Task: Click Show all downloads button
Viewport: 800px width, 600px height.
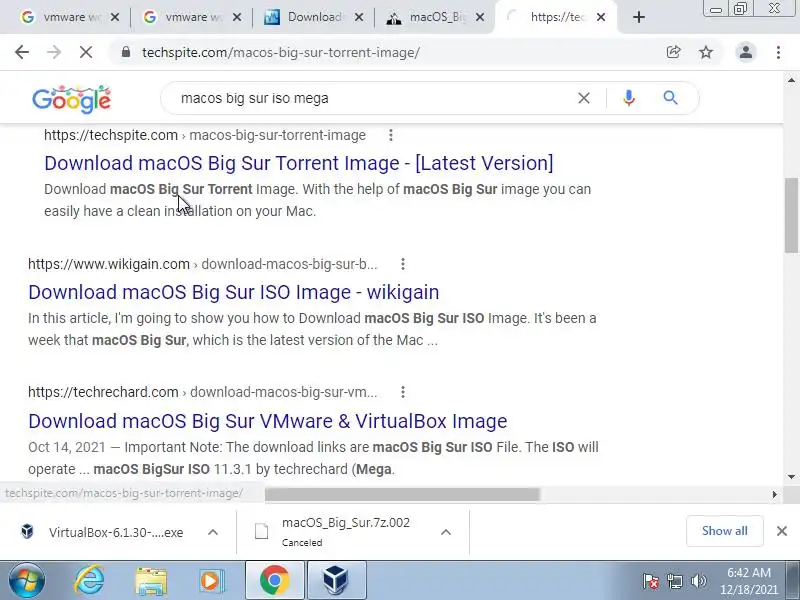Action: point(724,531)
